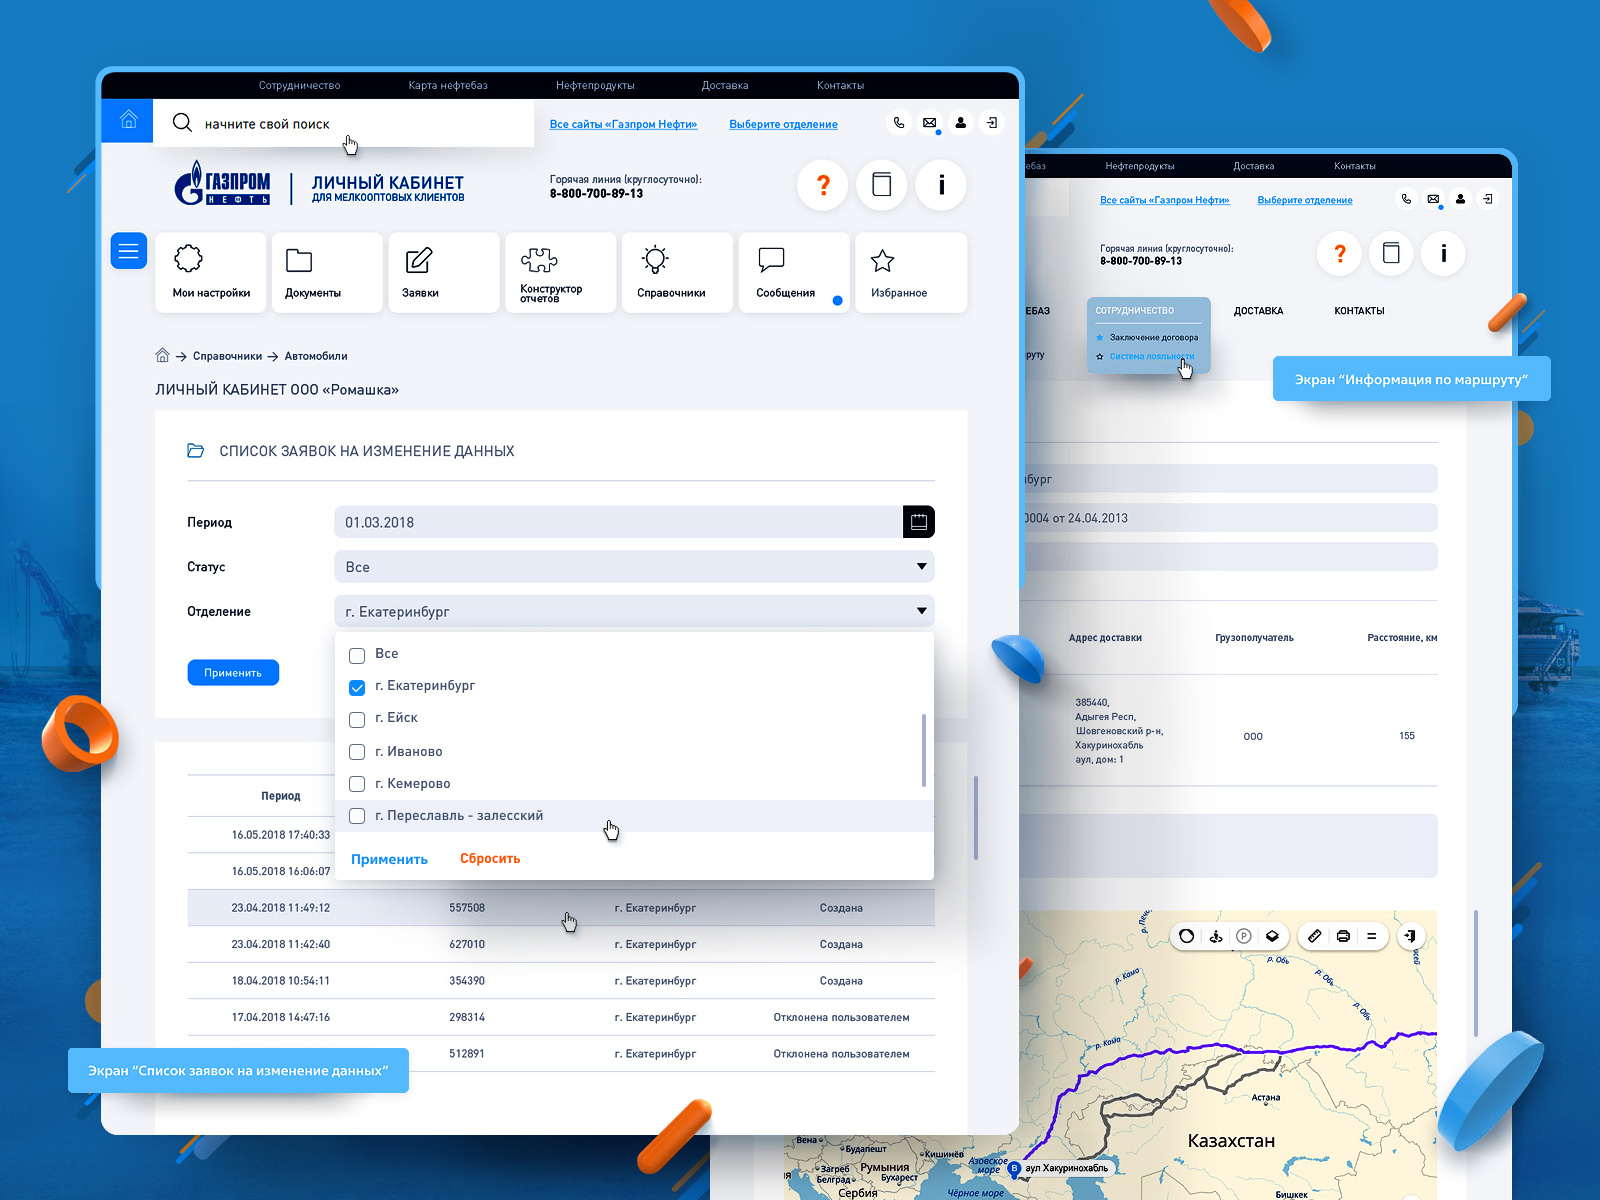
Task: Check the 'г. Кемерово' checkbox
Action: coord(357,784)
